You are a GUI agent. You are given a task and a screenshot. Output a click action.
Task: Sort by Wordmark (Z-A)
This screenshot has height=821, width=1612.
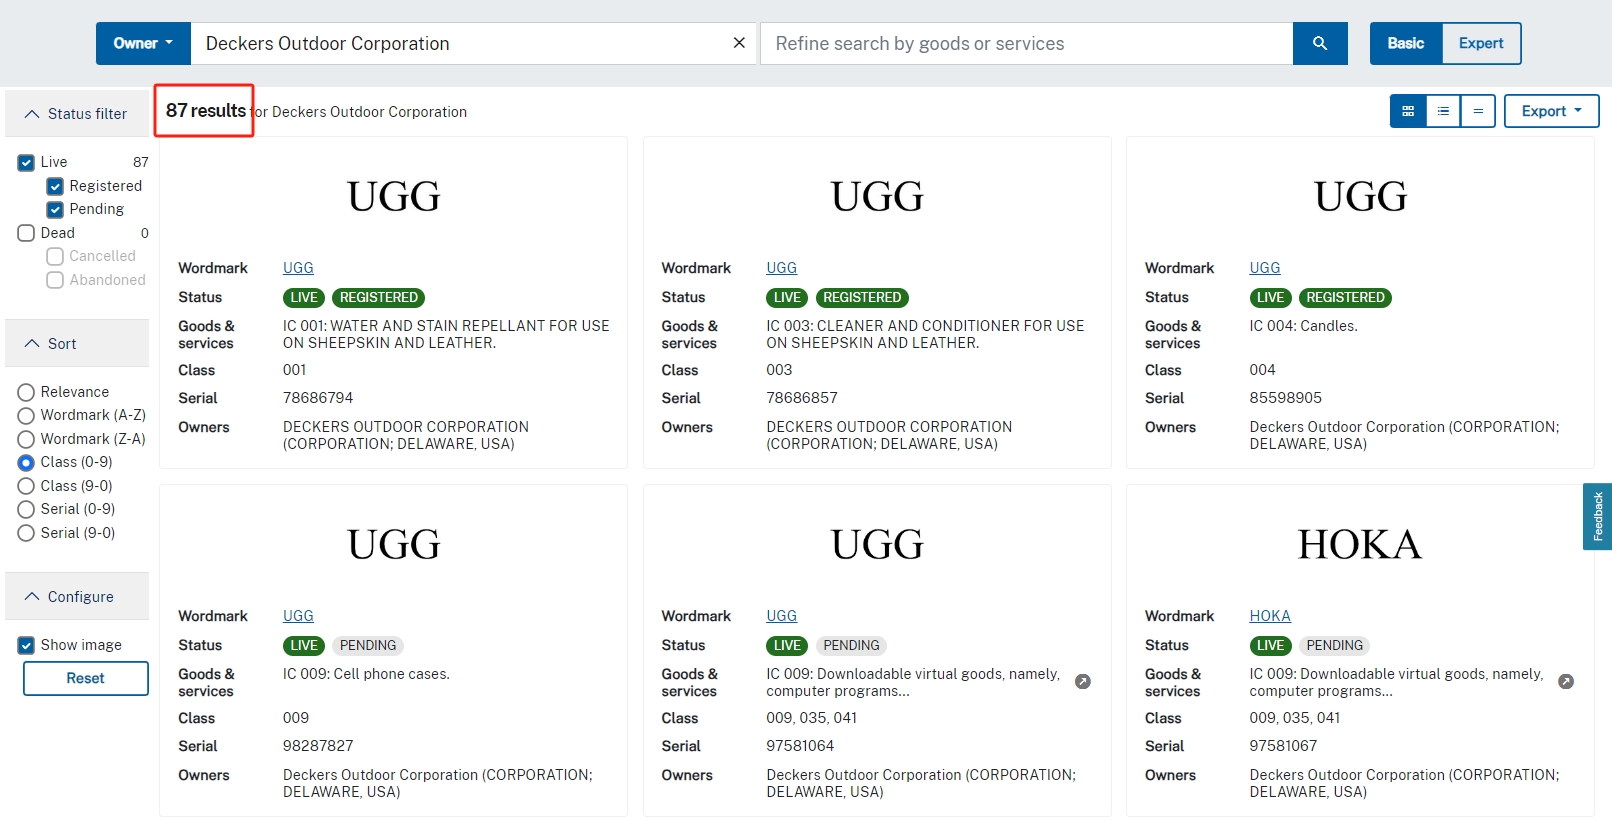point(26,439)
